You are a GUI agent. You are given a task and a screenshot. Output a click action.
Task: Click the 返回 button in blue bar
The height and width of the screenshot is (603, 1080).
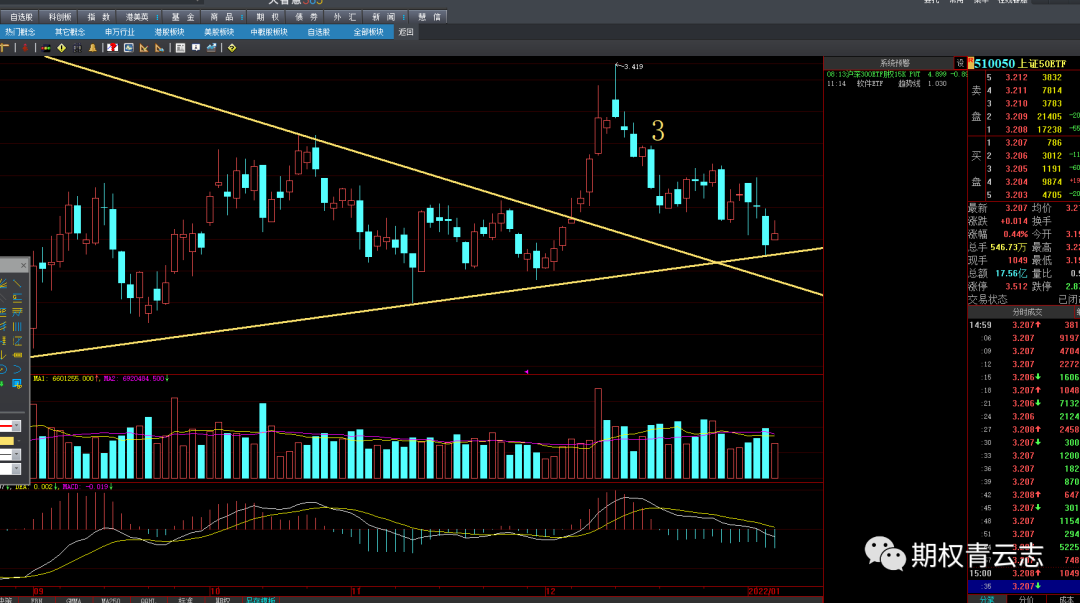tap(405, 32)
